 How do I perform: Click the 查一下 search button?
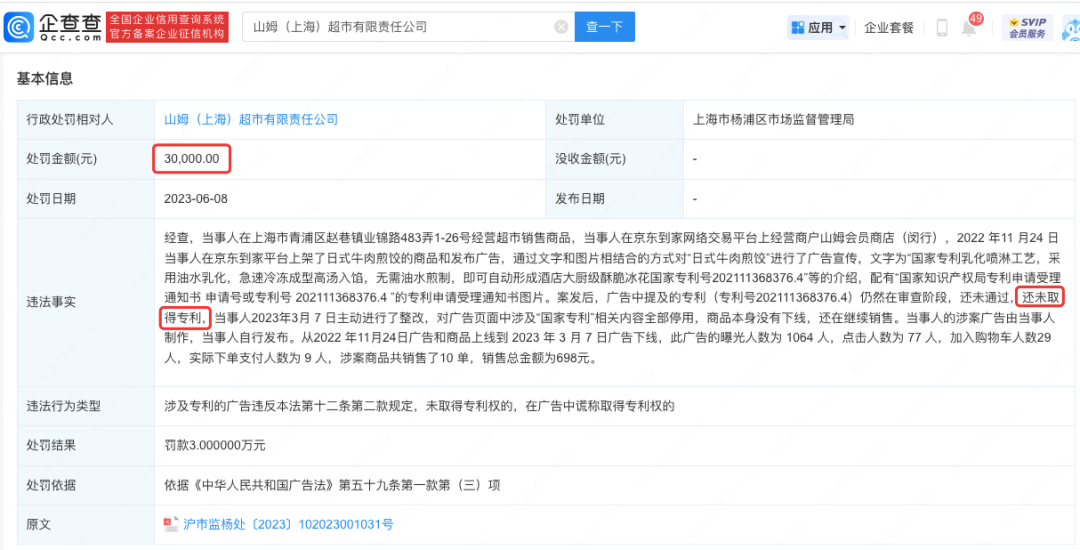tap(605, 27)
